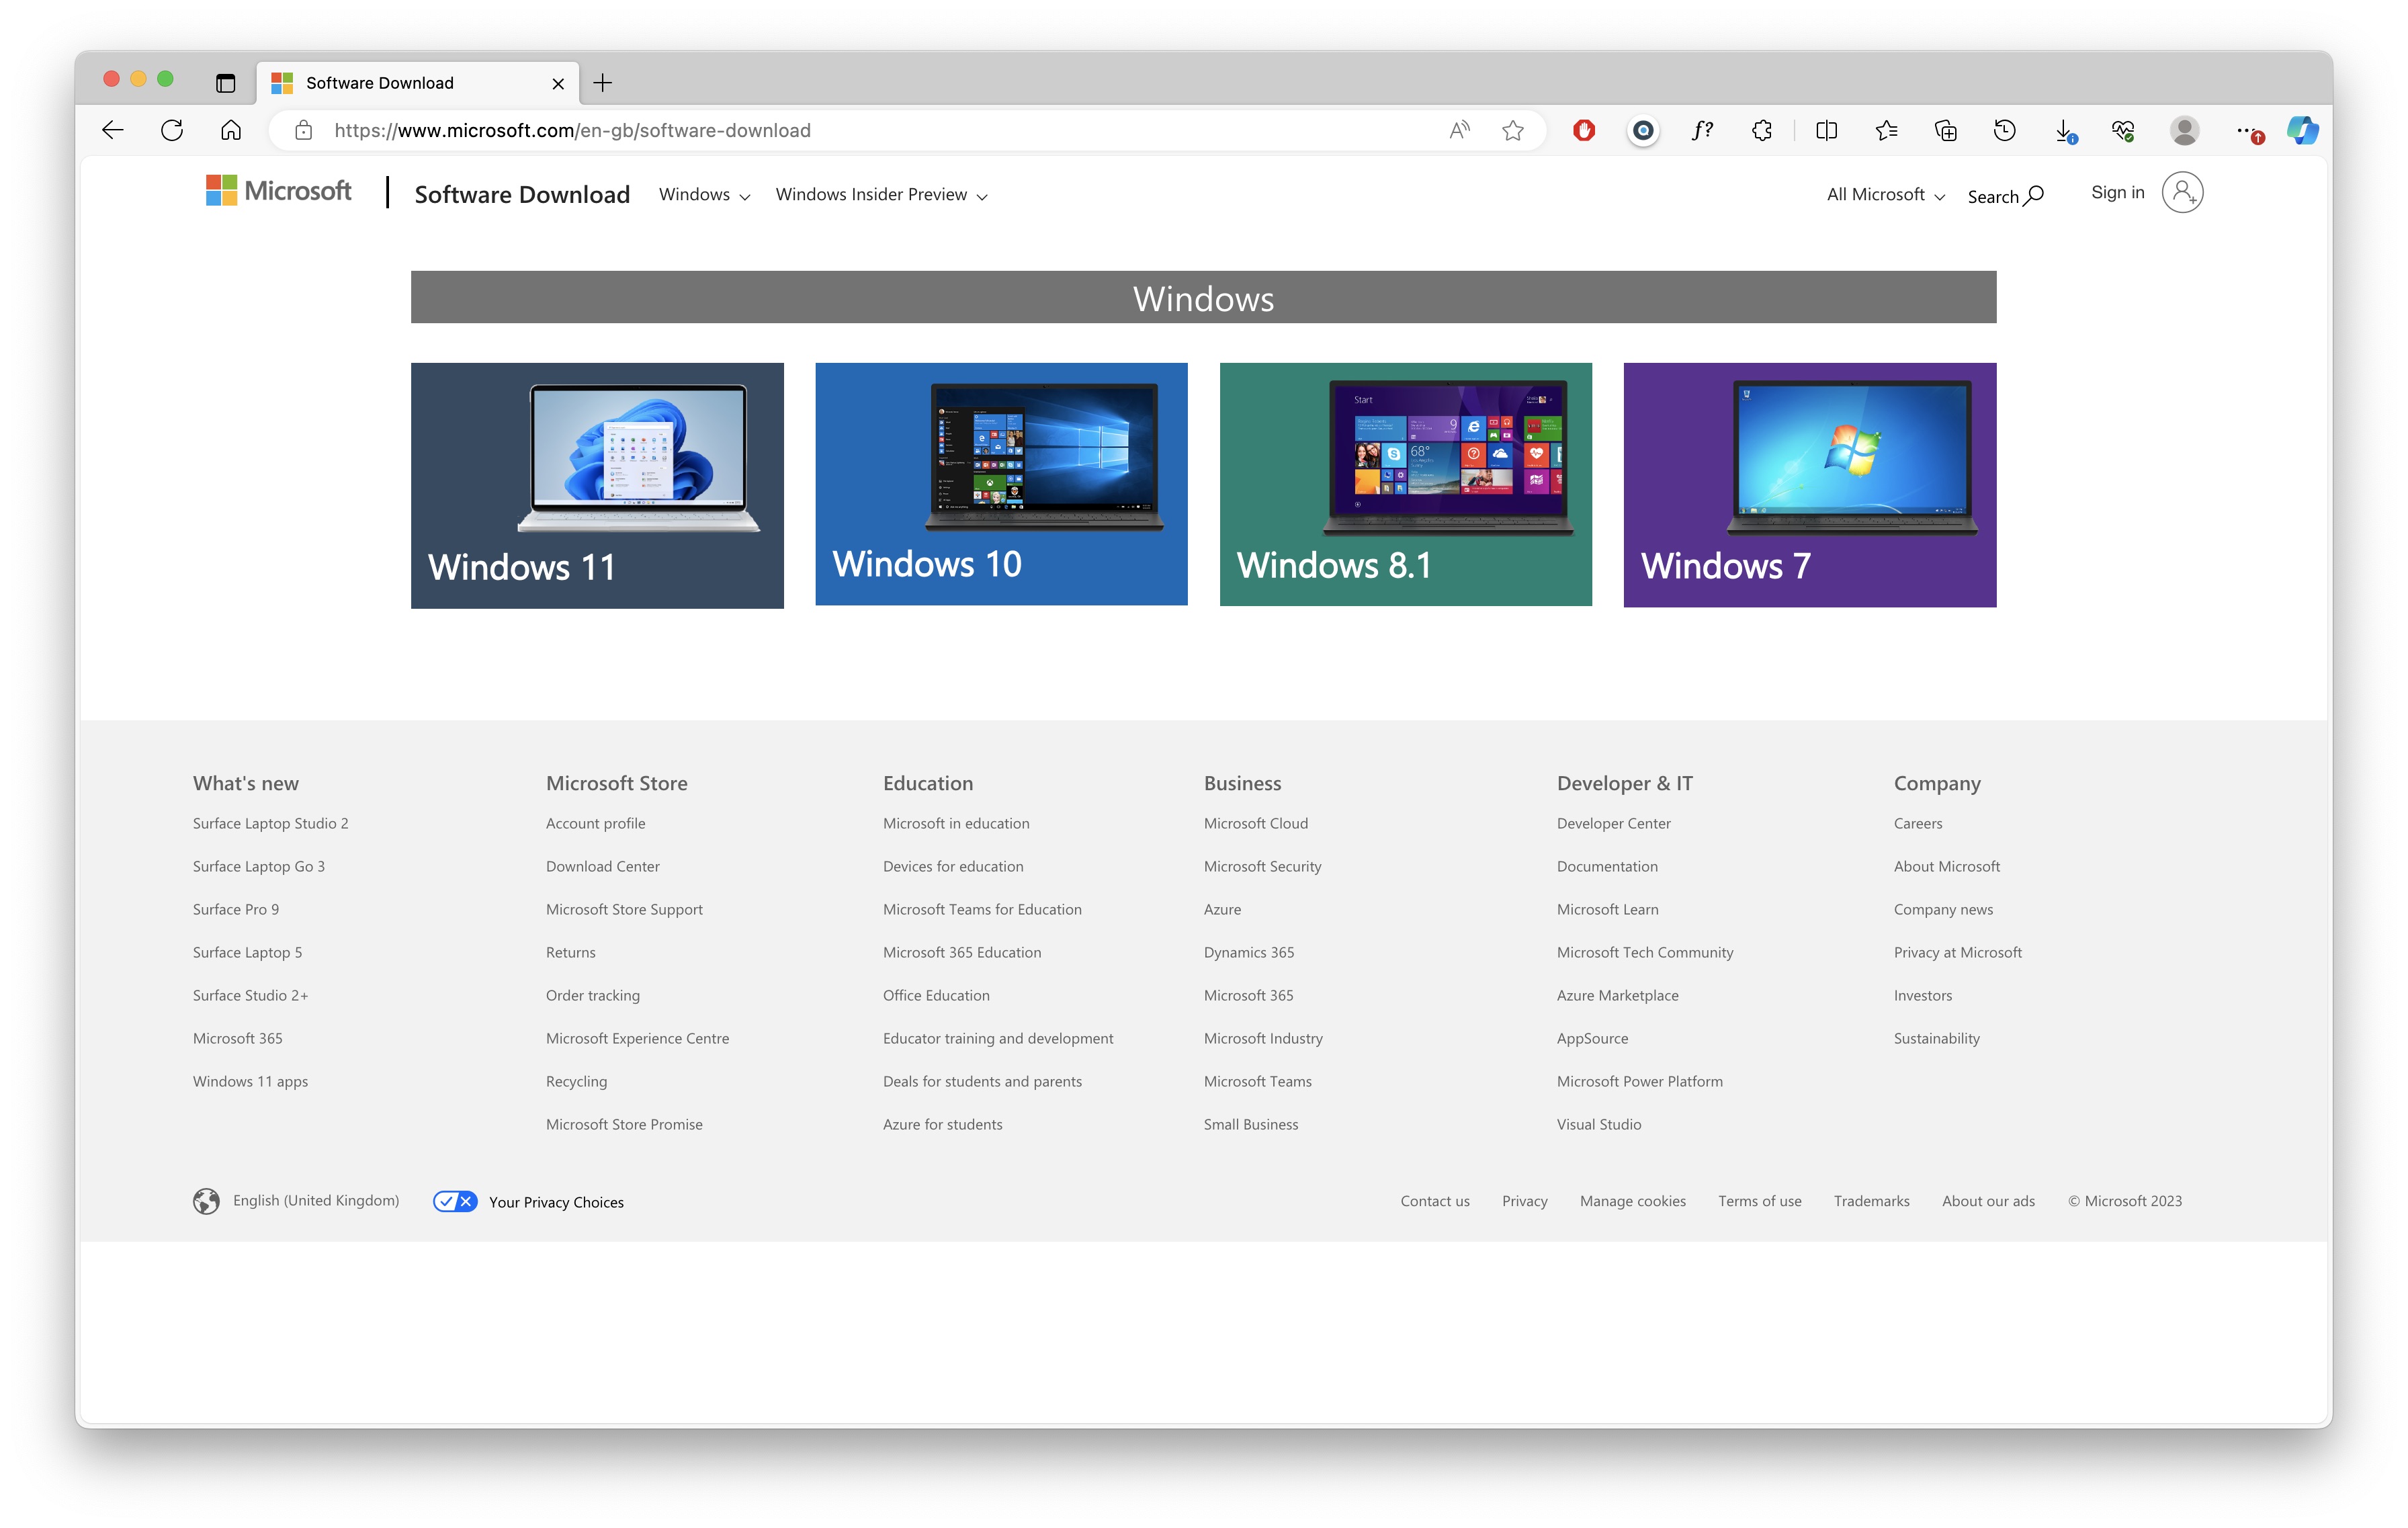Close the Software Download tab

[x=558, y=84]
